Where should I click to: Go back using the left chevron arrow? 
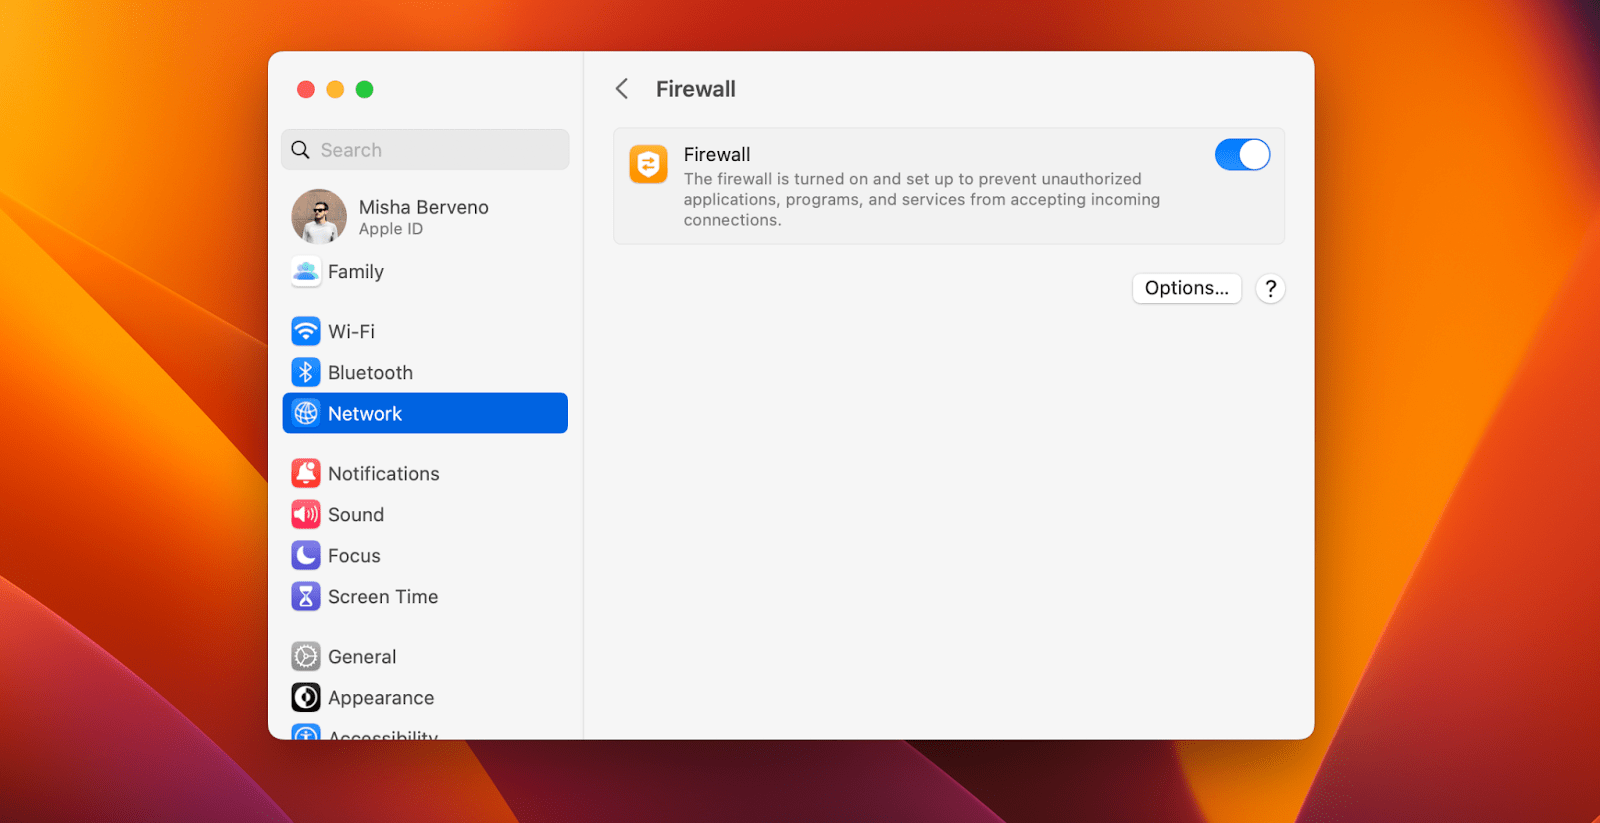point(621,88)
